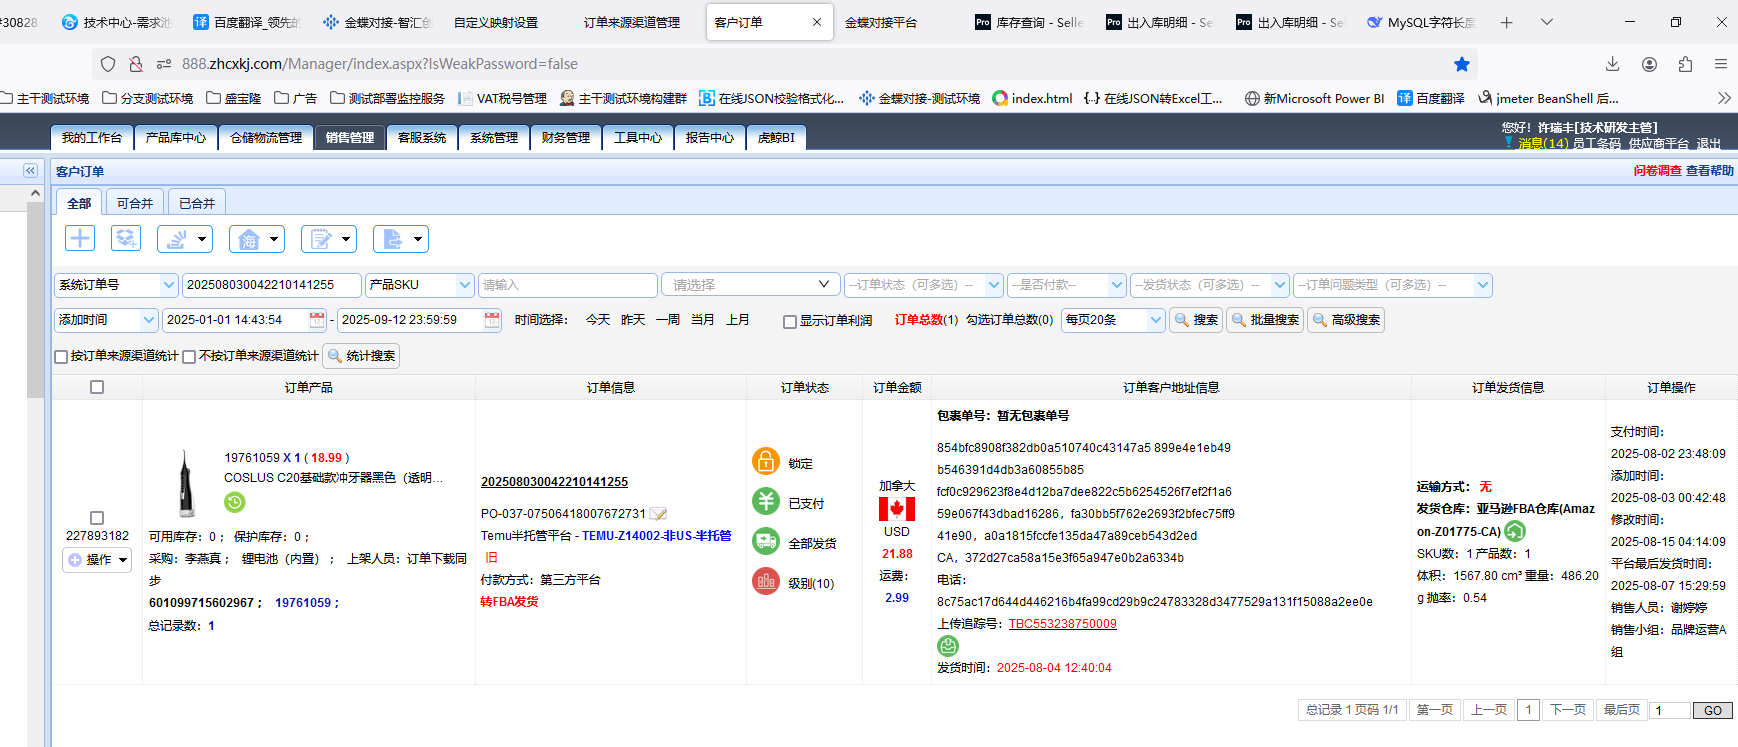The width and height of the screenshot is (1738, 747).
Task: Toggle the 显示订单利润 checkbox
Action: (790, 322)
